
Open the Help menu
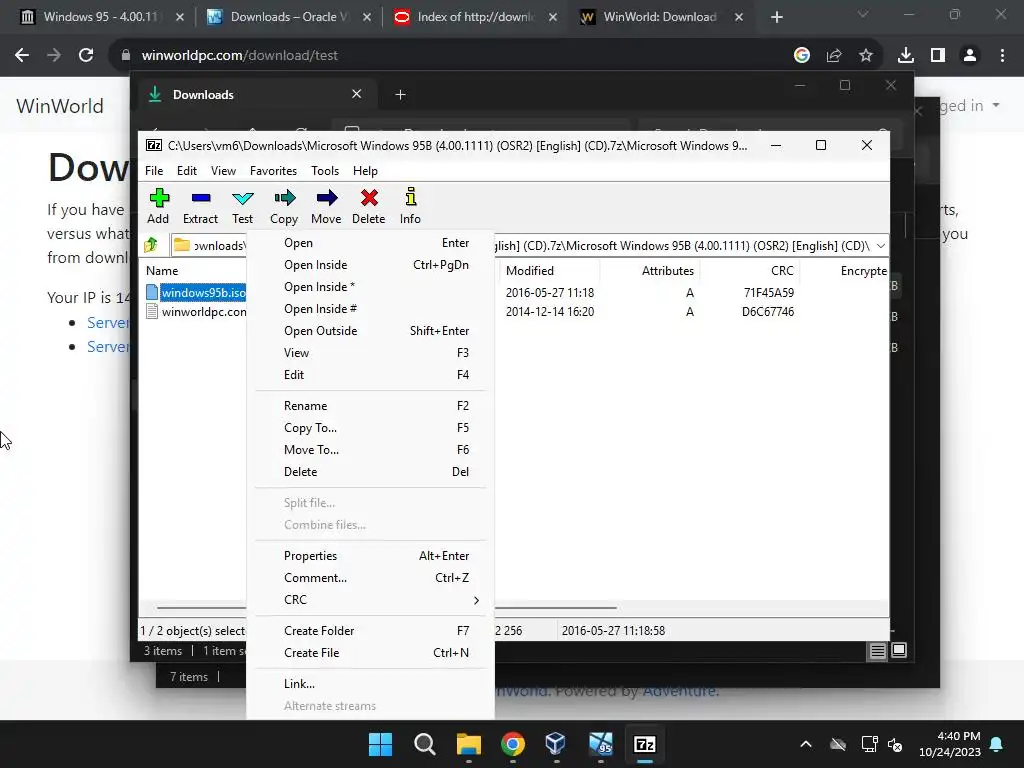click(365, 170)
